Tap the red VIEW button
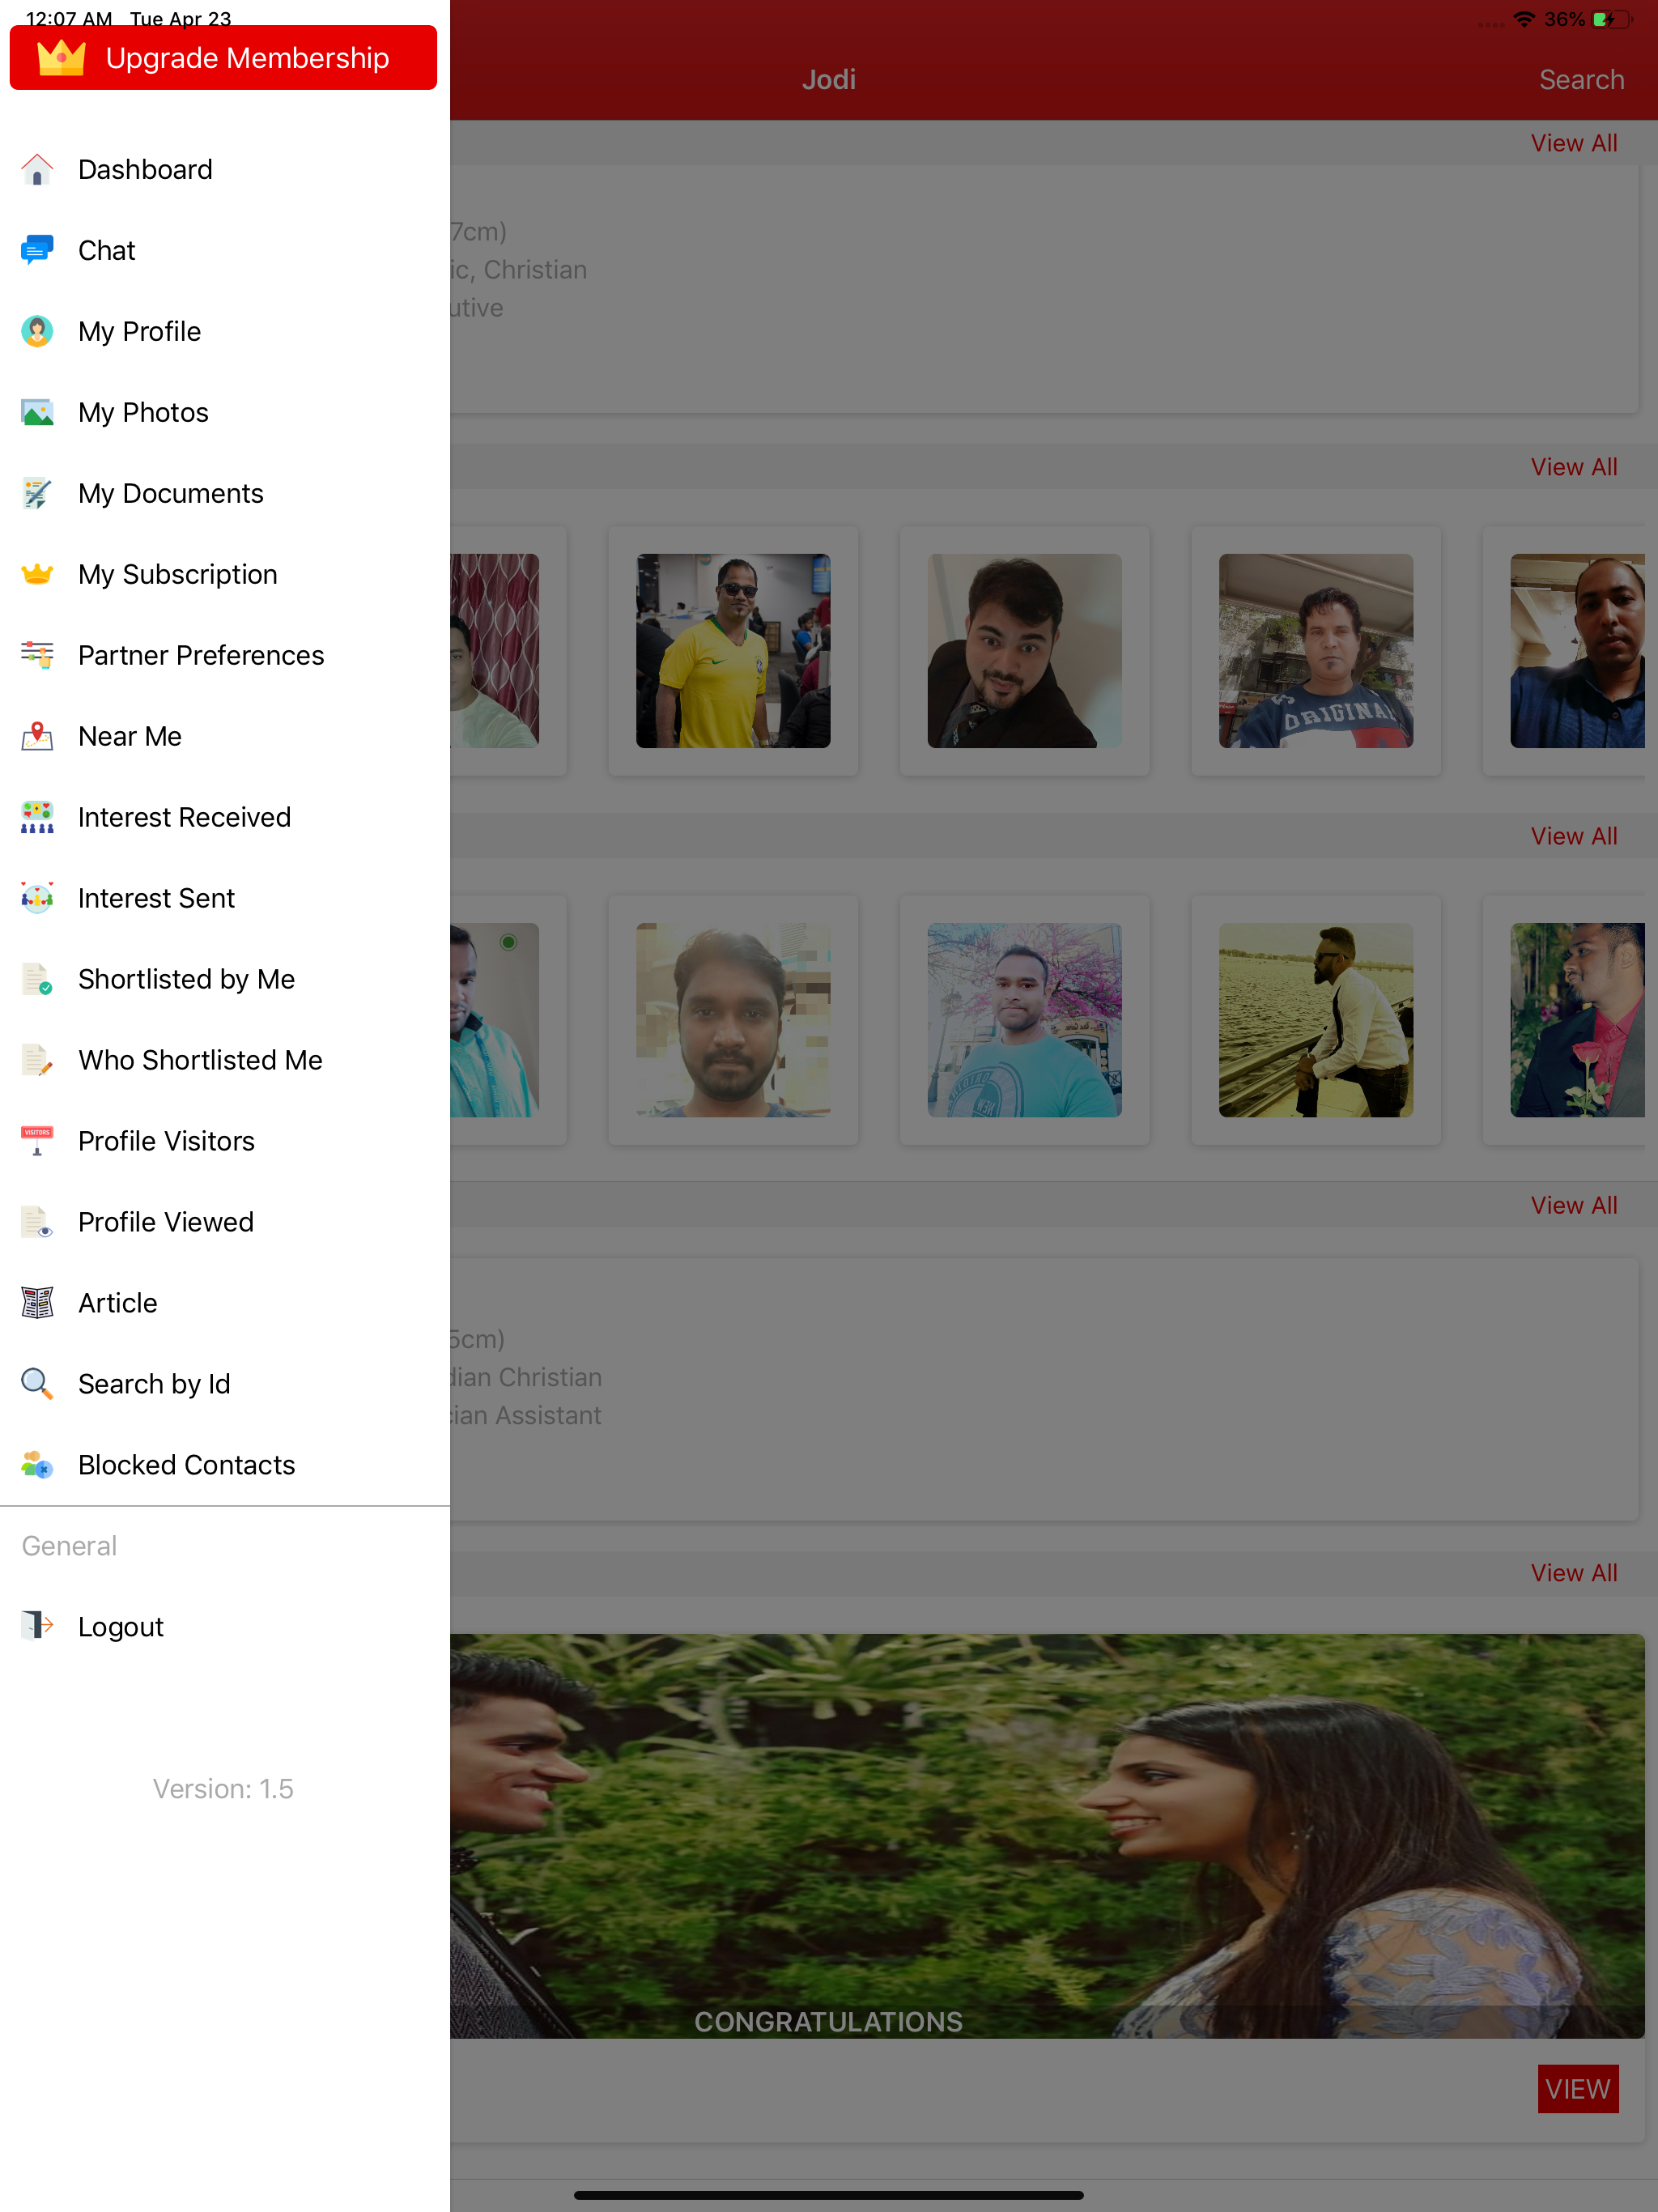The width and height of the screenshot is (1658, 2212). coord(1577,2088)
